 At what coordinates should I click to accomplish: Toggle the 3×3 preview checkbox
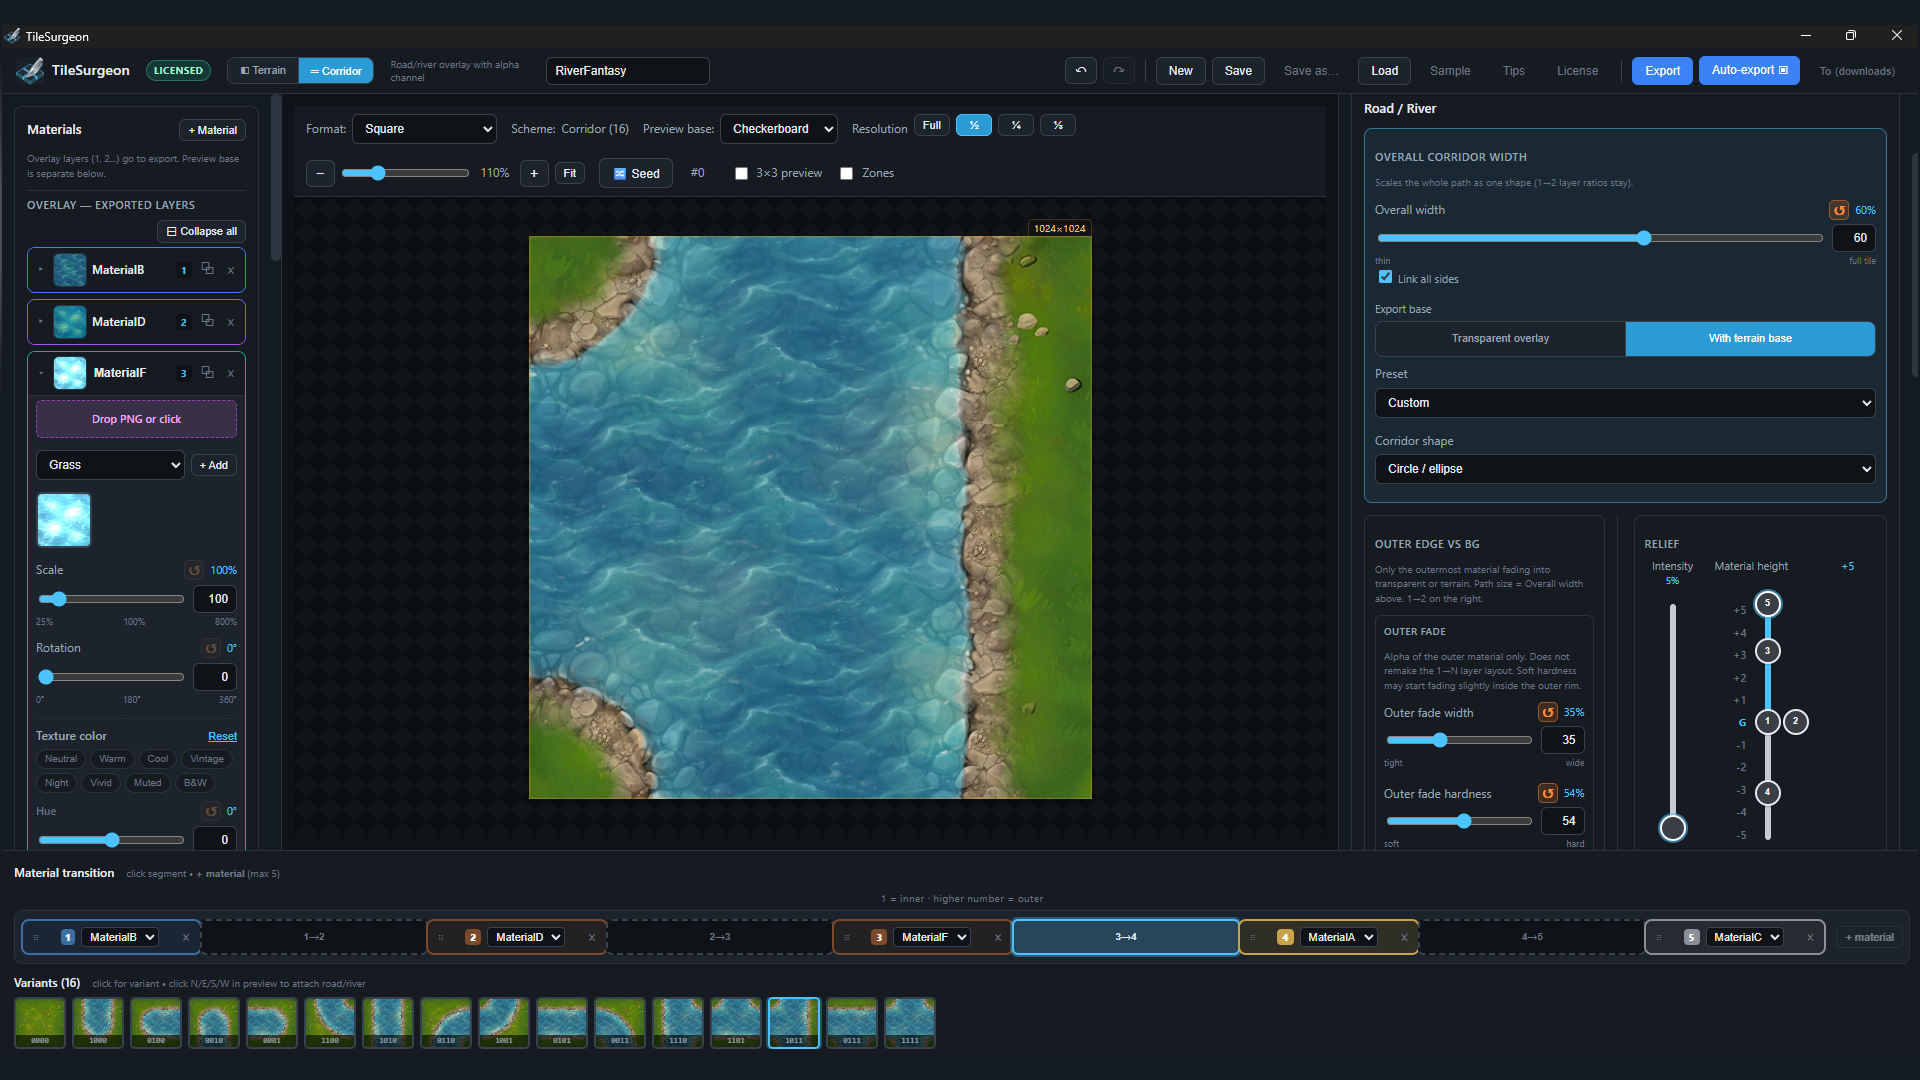pos(741,173)
